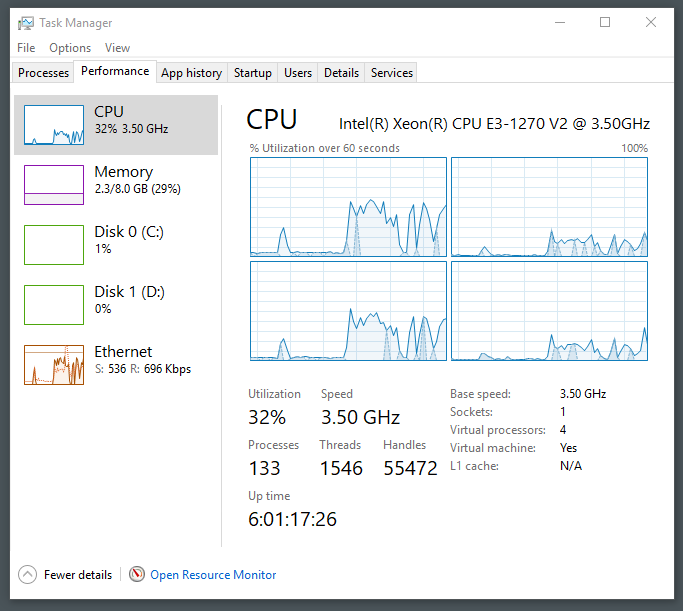Select the Ethernet throughput thumbnail

(x=54, y=365)
